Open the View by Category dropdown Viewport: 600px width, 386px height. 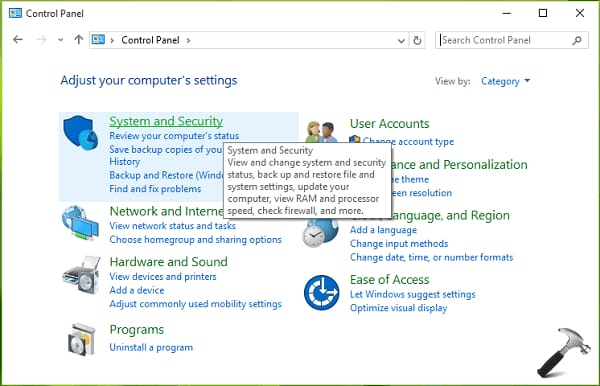coord(505,81)
